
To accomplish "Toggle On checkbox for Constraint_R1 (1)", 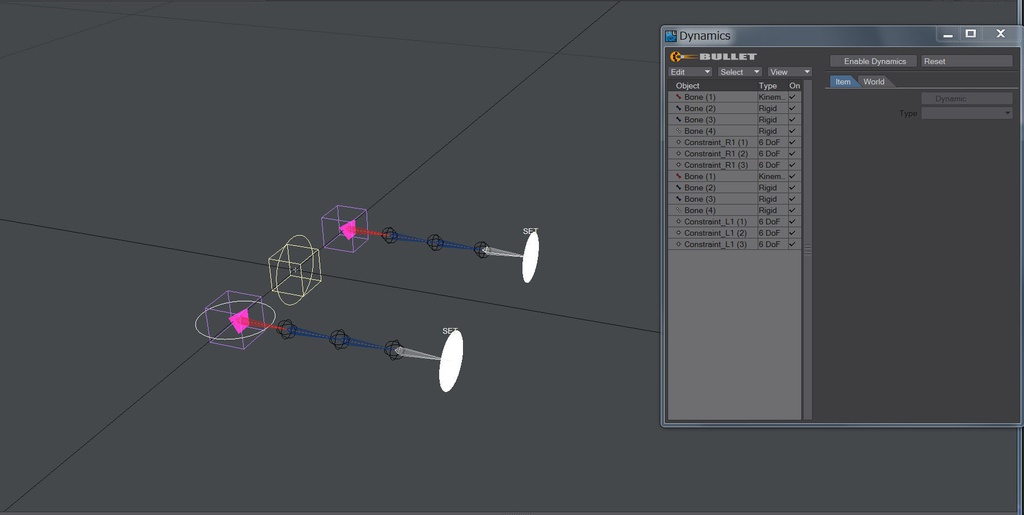I will tap(792, 142).
